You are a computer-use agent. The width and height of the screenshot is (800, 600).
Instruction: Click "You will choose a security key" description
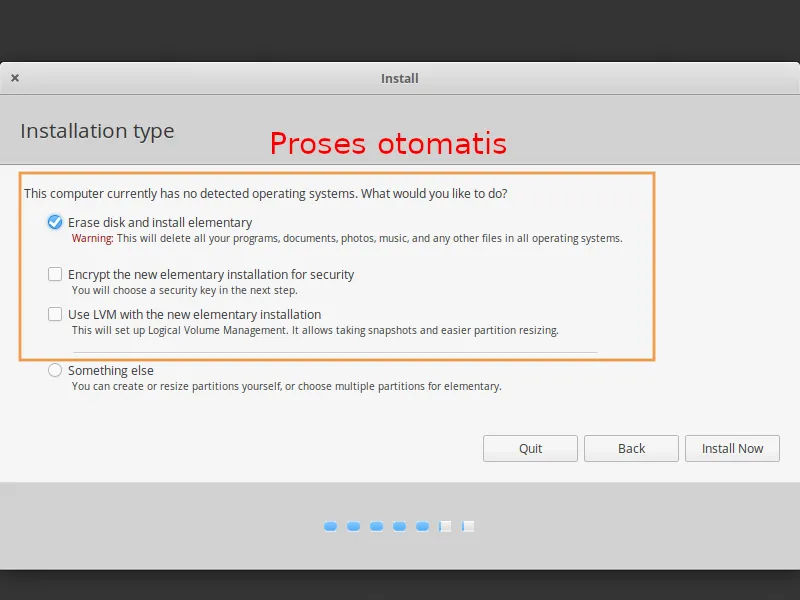pos(184,290)
